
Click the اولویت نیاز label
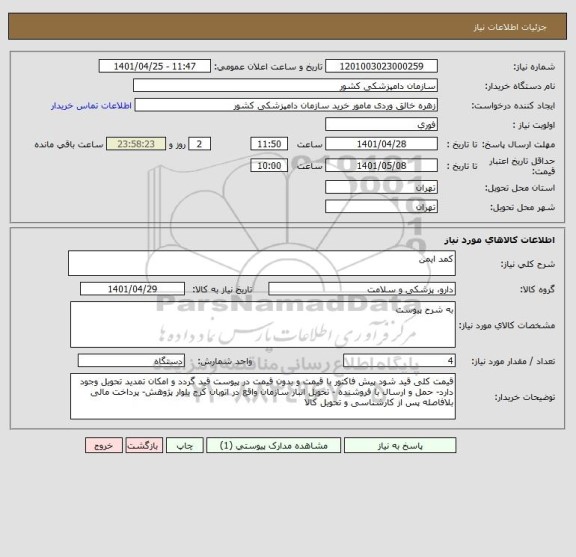click(x=534, y=125)
